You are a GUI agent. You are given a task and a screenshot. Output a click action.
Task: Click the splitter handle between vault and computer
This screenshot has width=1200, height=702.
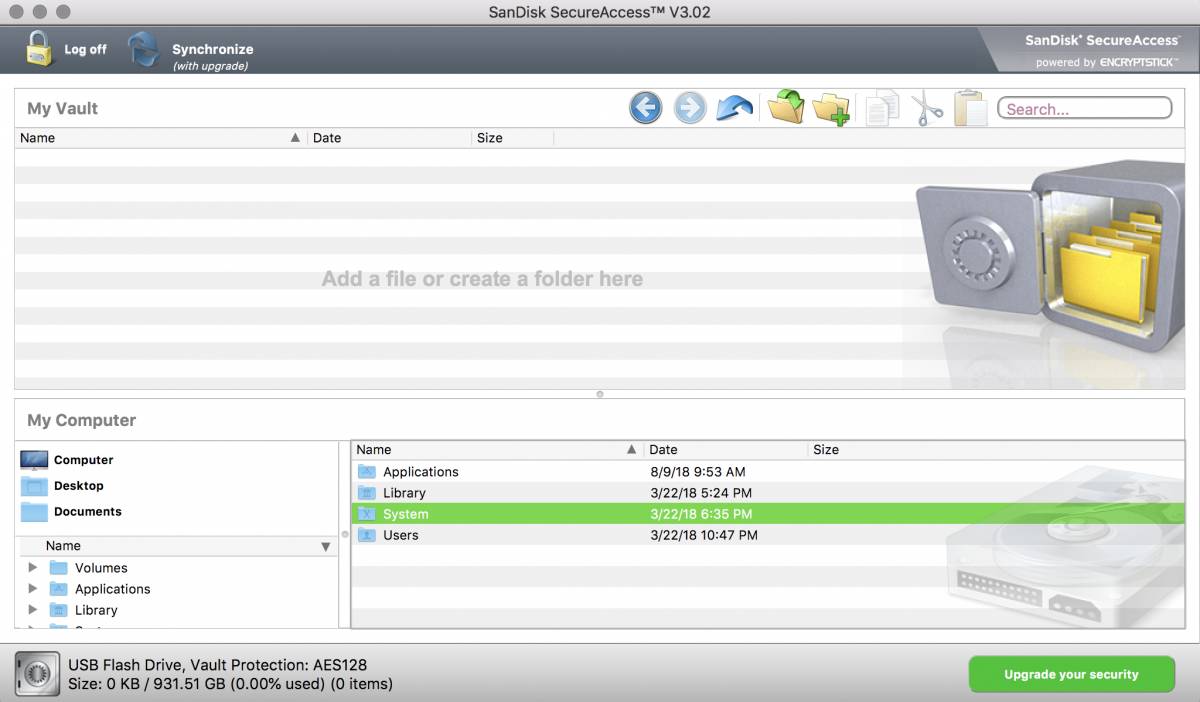pos(600,394)
